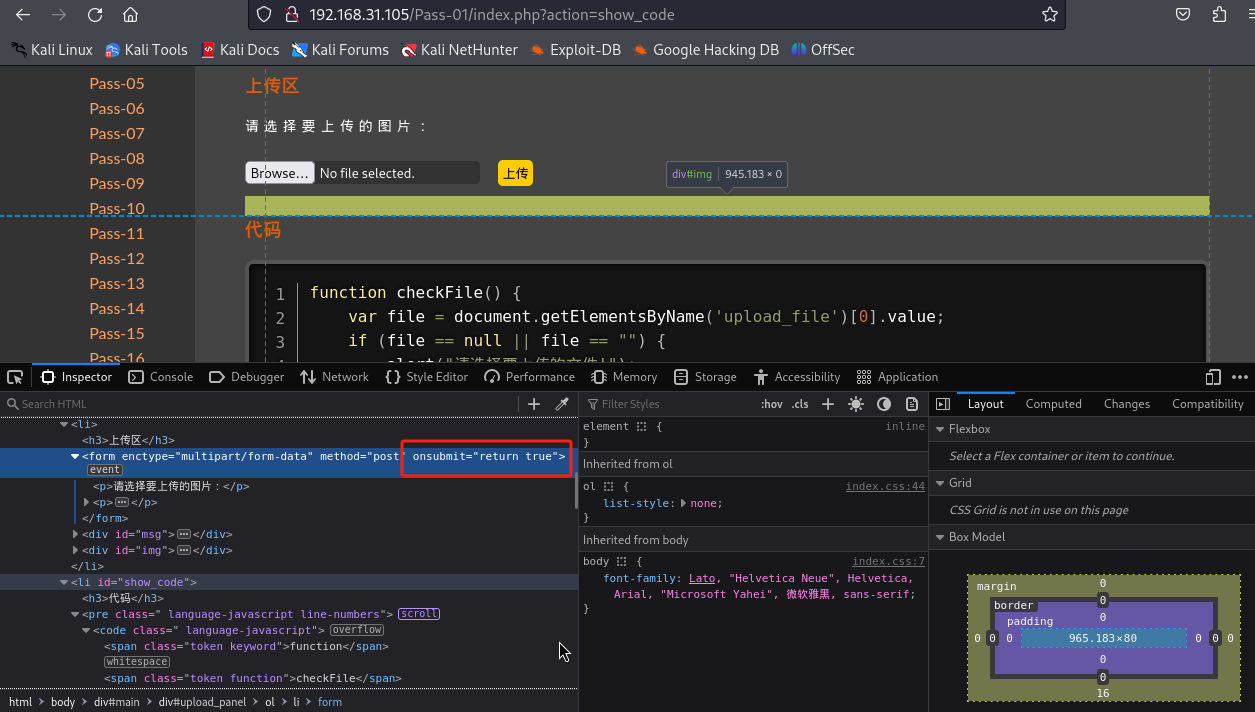Click the Browse… file button

point(280,173)
